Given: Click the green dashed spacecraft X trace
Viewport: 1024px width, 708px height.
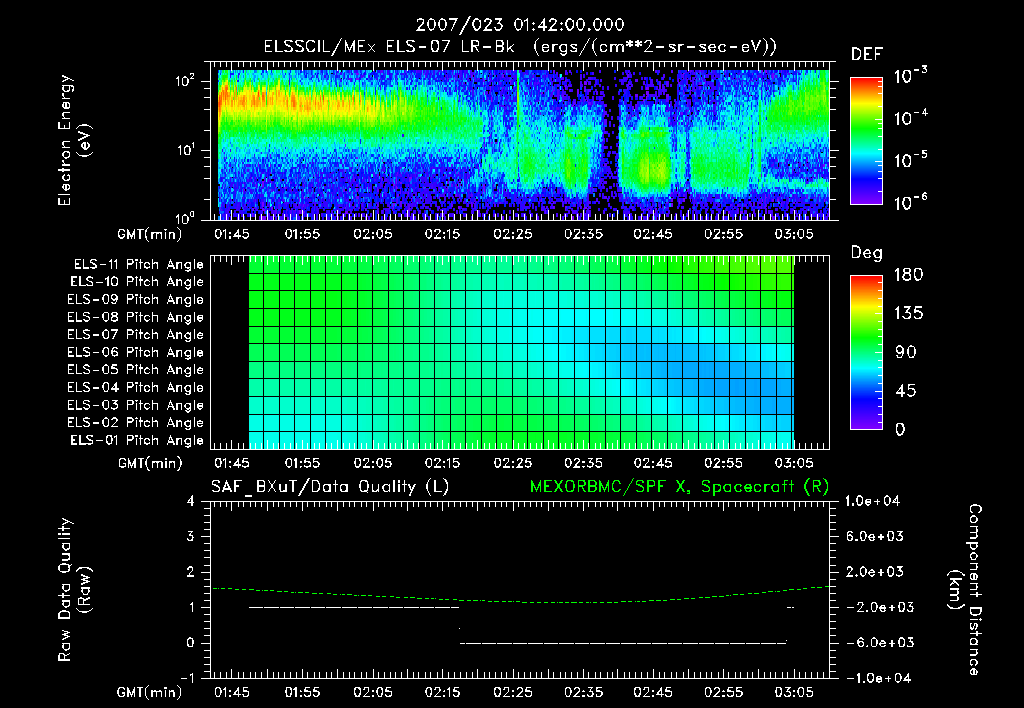Looking at the screenshot, I should pos(520,596).
